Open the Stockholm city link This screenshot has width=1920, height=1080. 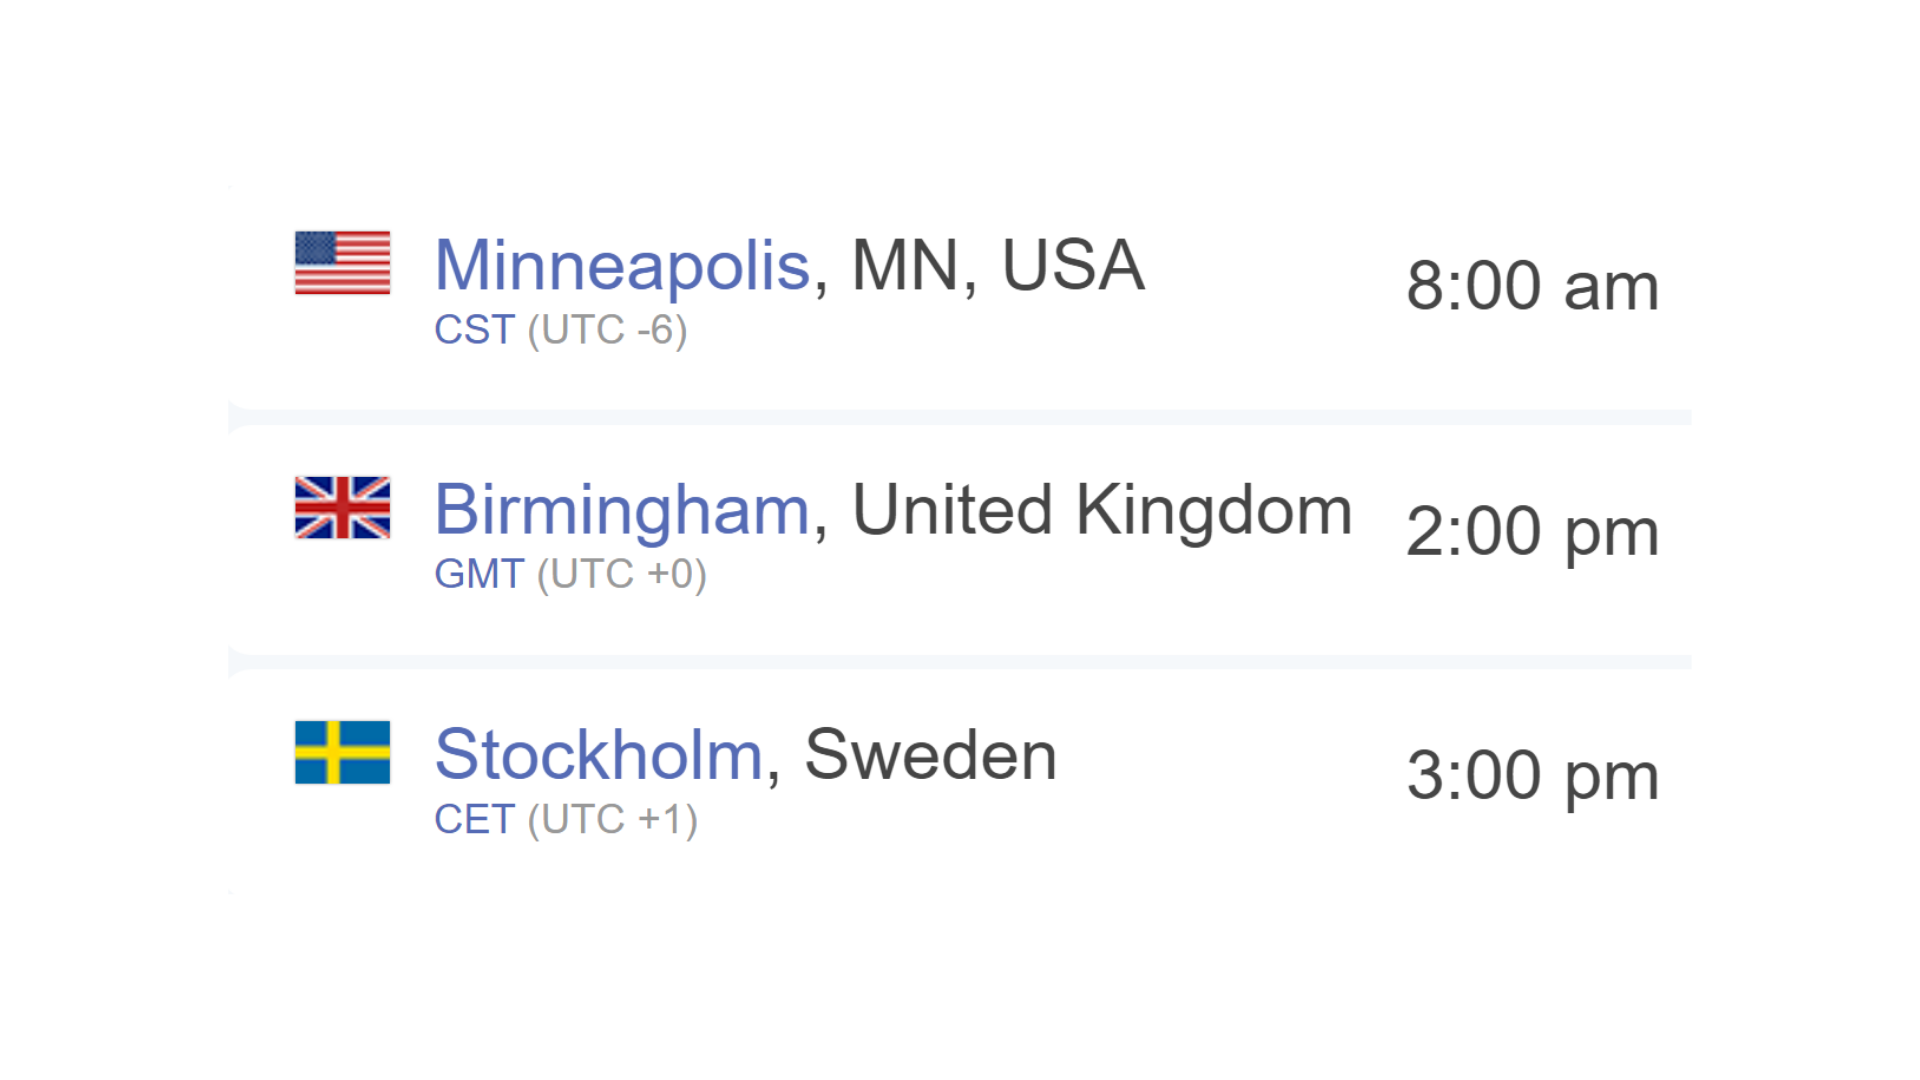pos(599,755)
